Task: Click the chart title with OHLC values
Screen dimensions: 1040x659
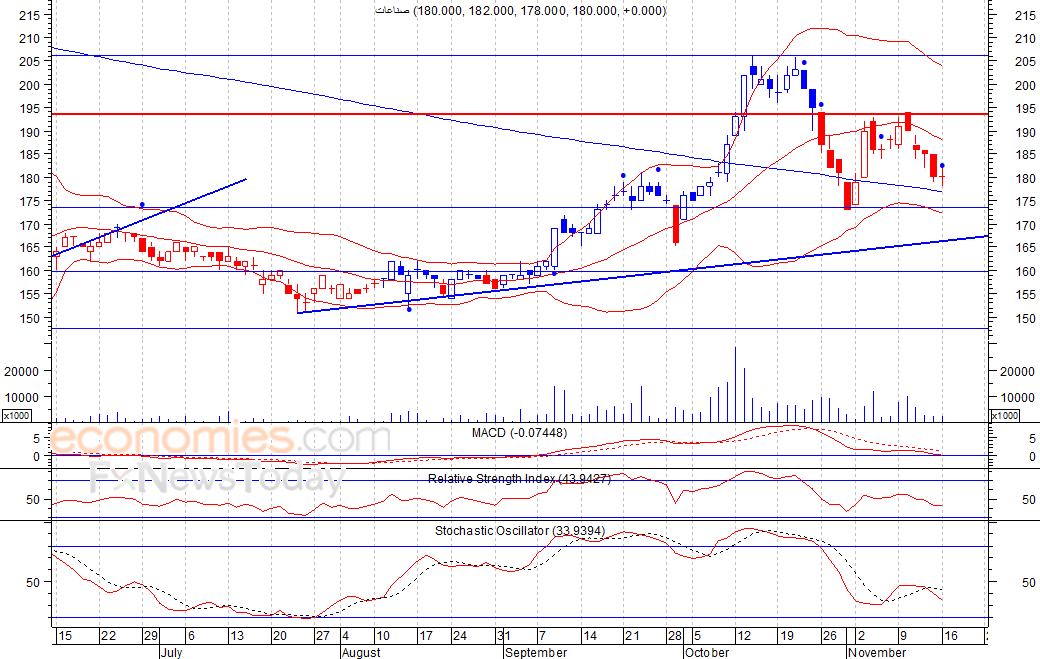Action: tap(519, 11)
